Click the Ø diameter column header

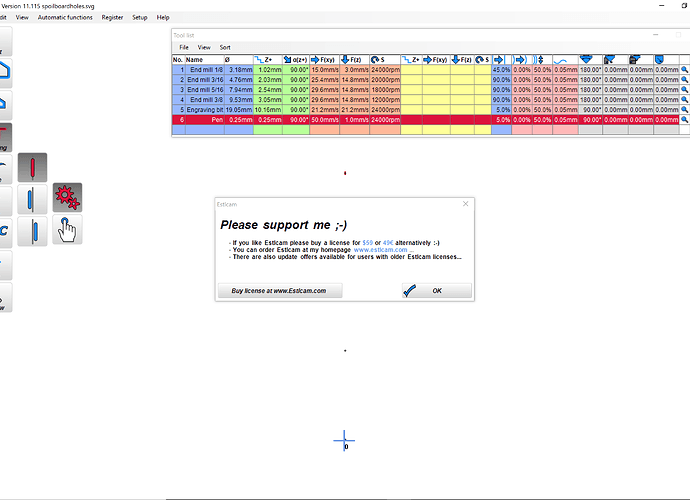pyautogui.click(x=239, y=59)
